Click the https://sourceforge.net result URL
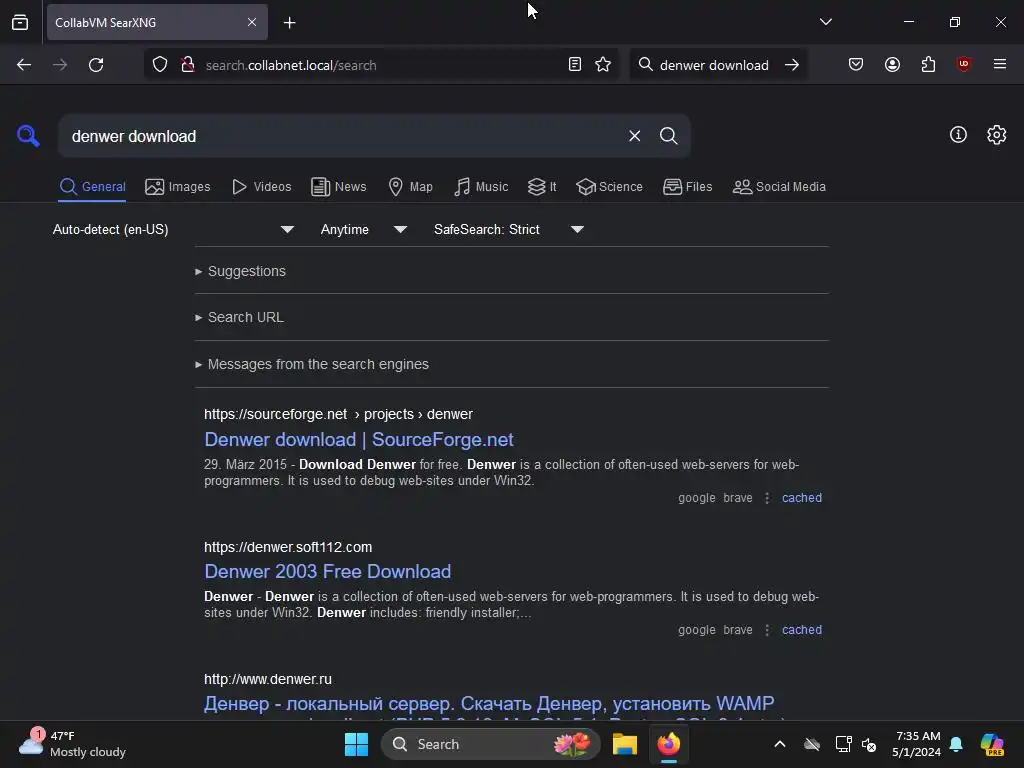 [338, 414]
